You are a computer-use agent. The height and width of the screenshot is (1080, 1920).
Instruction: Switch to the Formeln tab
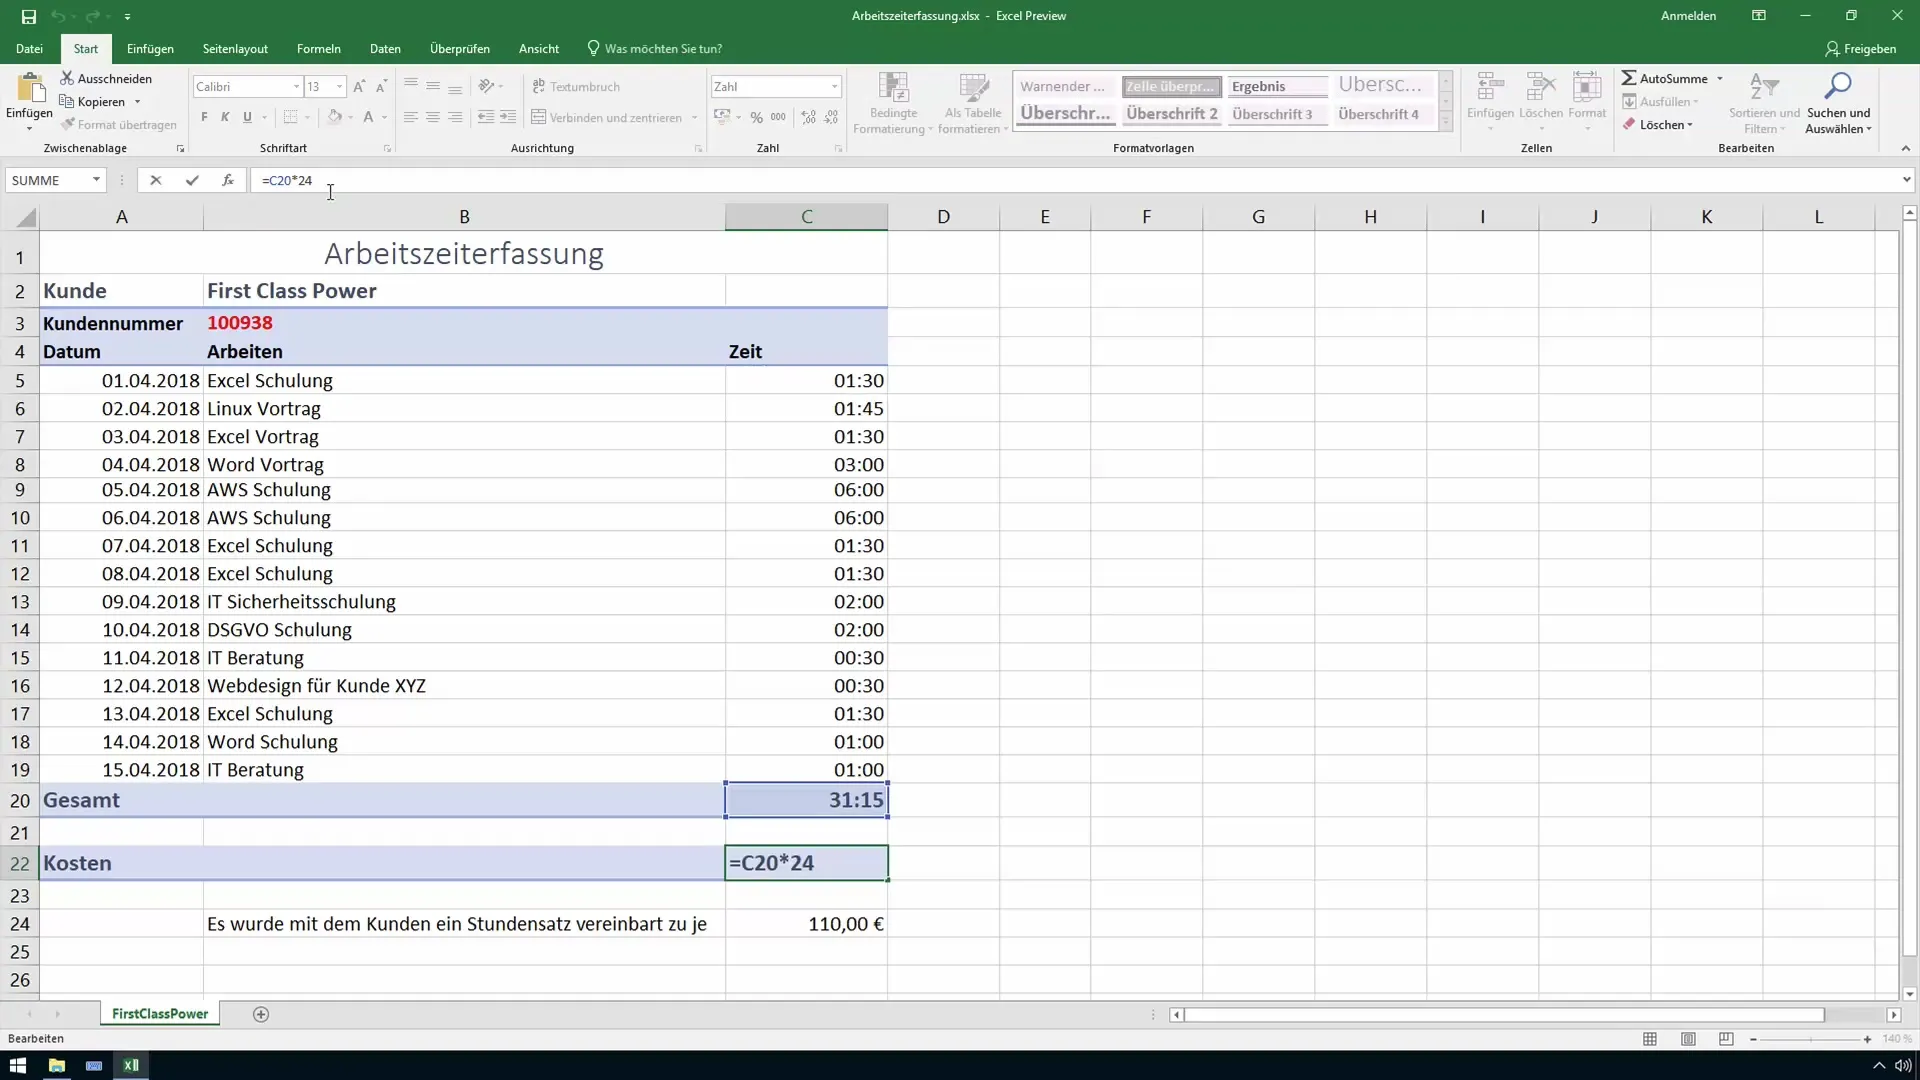click(x=318, y=48)
